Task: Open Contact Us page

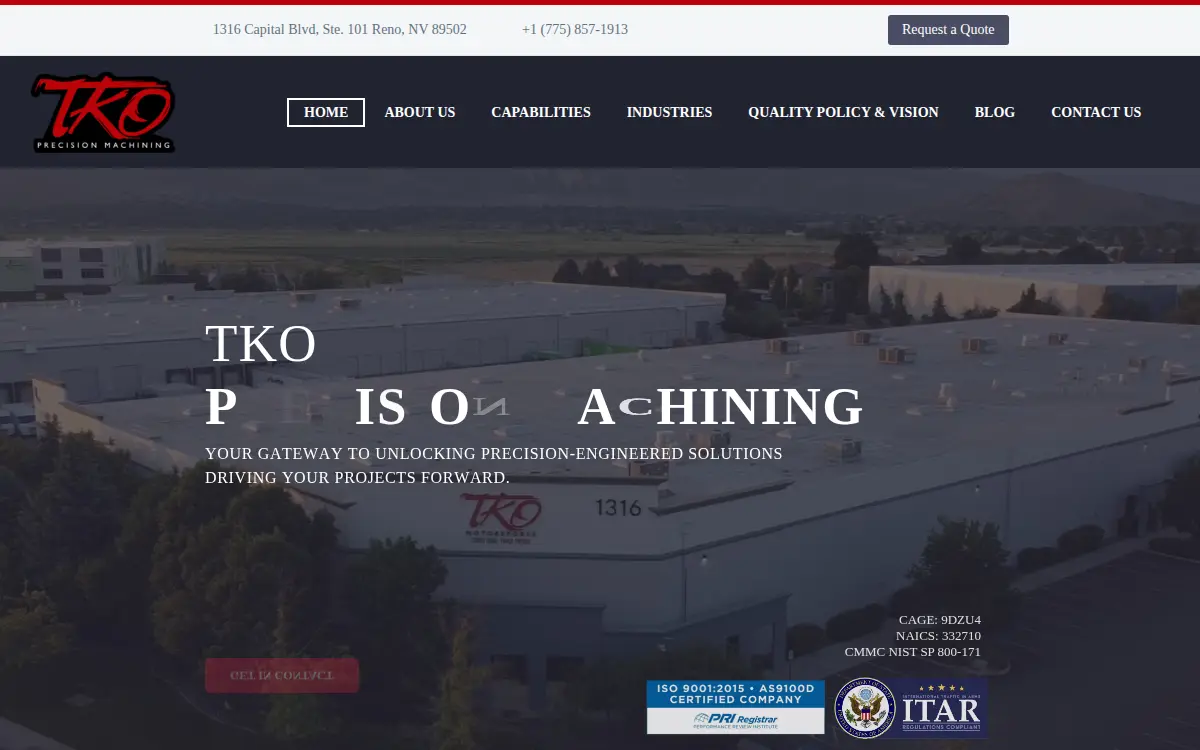Action: click(1096, 112)
